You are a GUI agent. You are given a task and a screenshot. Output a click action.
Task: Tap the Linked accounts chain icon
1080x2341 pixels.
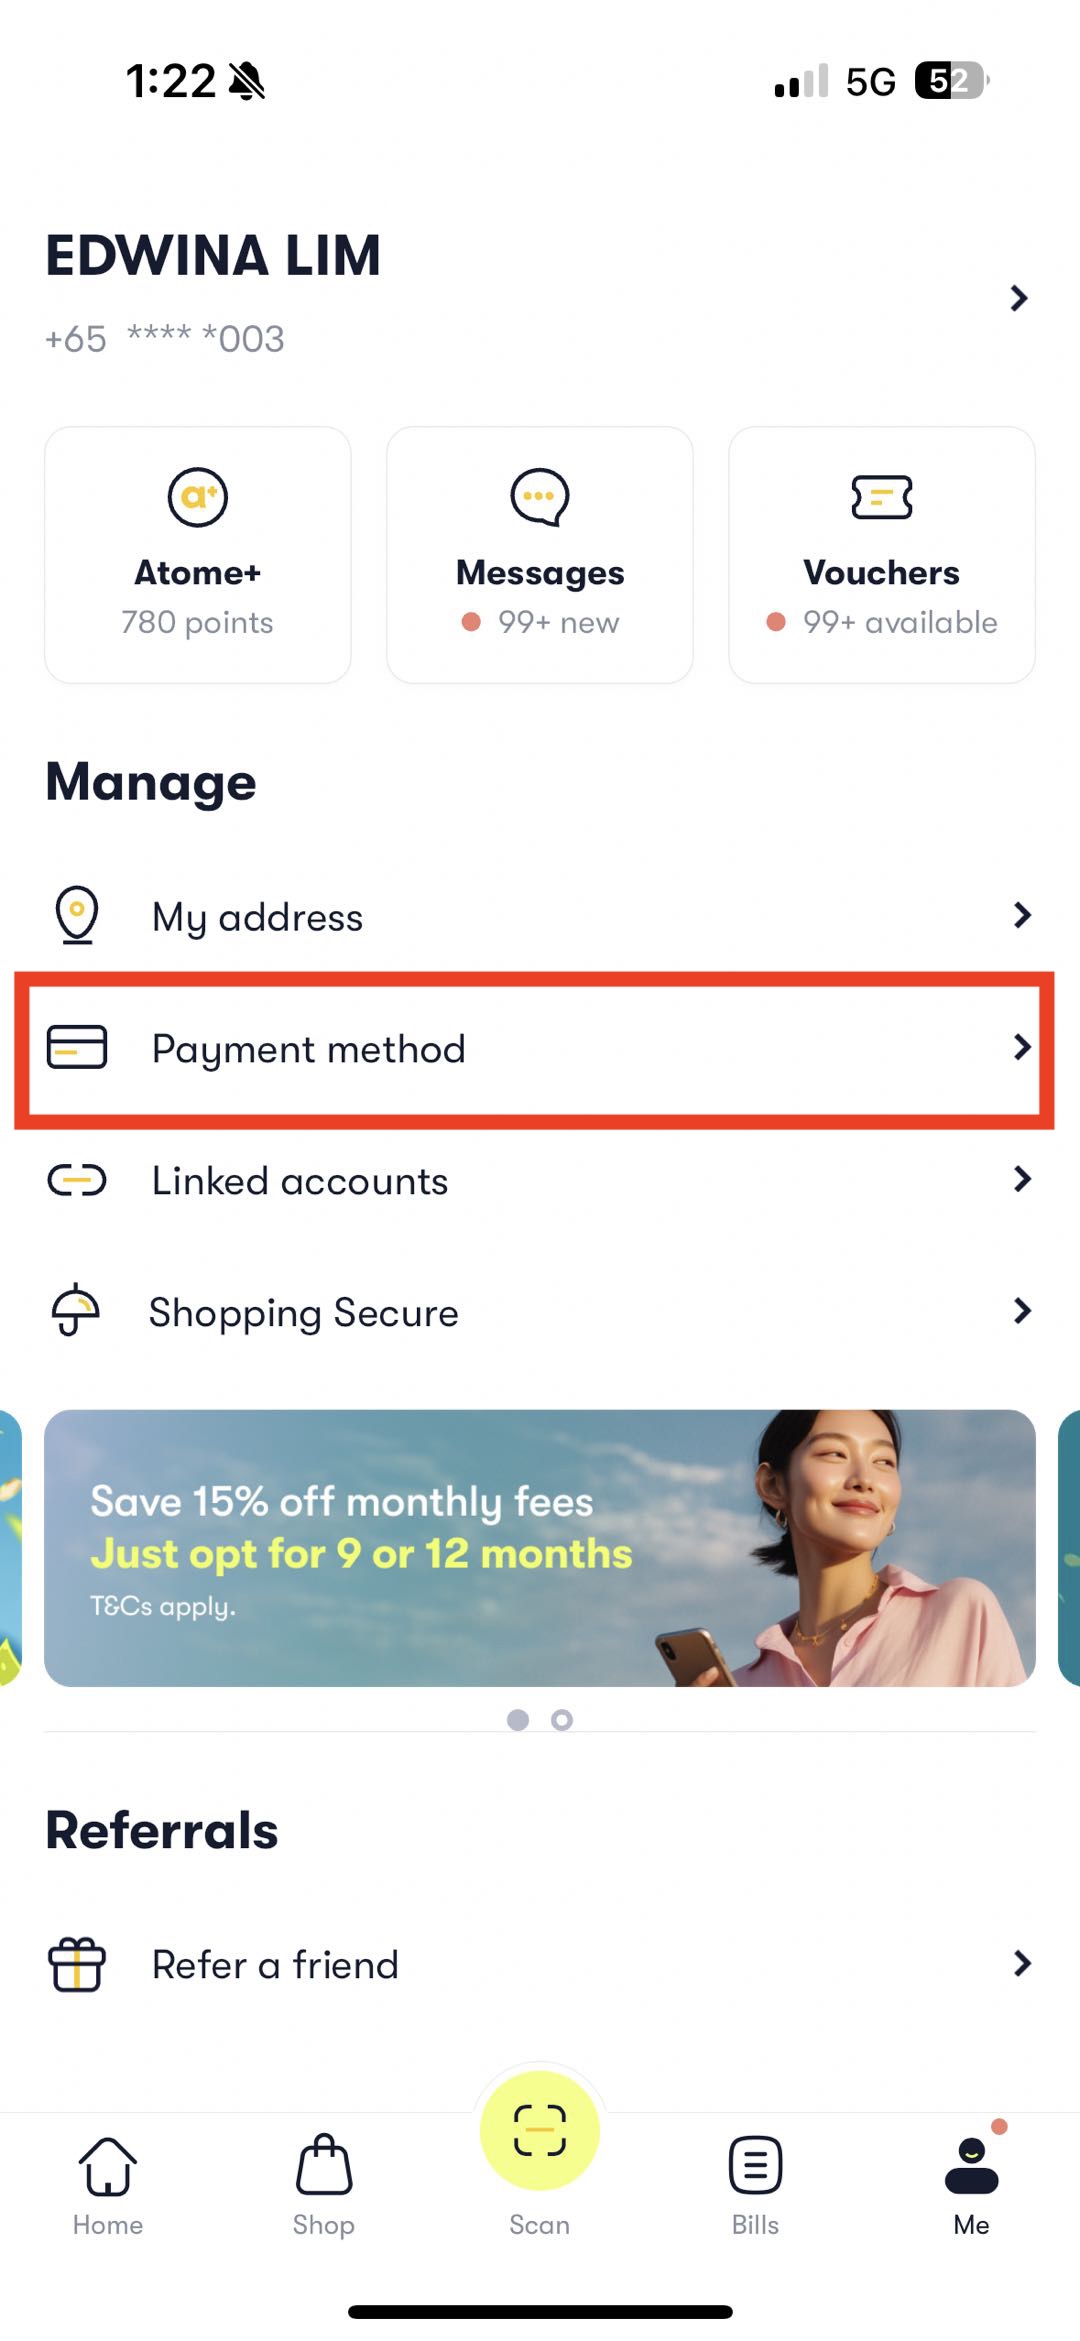pyautogui.click(x=77, y=1180)
